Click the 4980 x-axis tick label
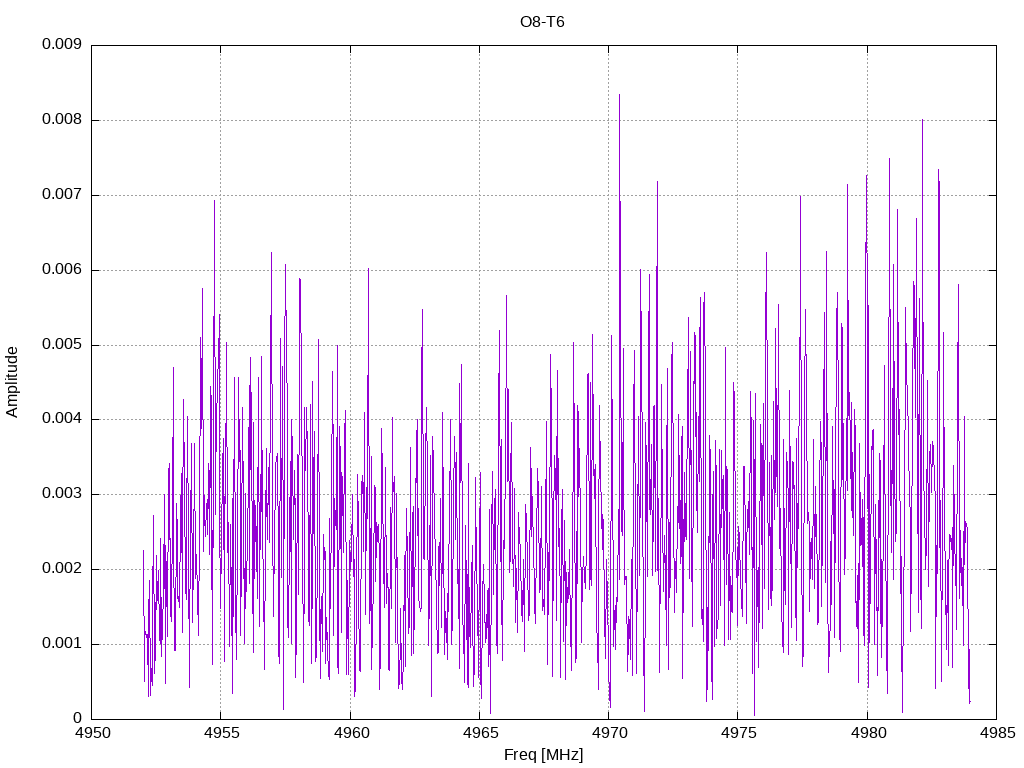Viewport: 1024px width, 768px height. [868, 733]
